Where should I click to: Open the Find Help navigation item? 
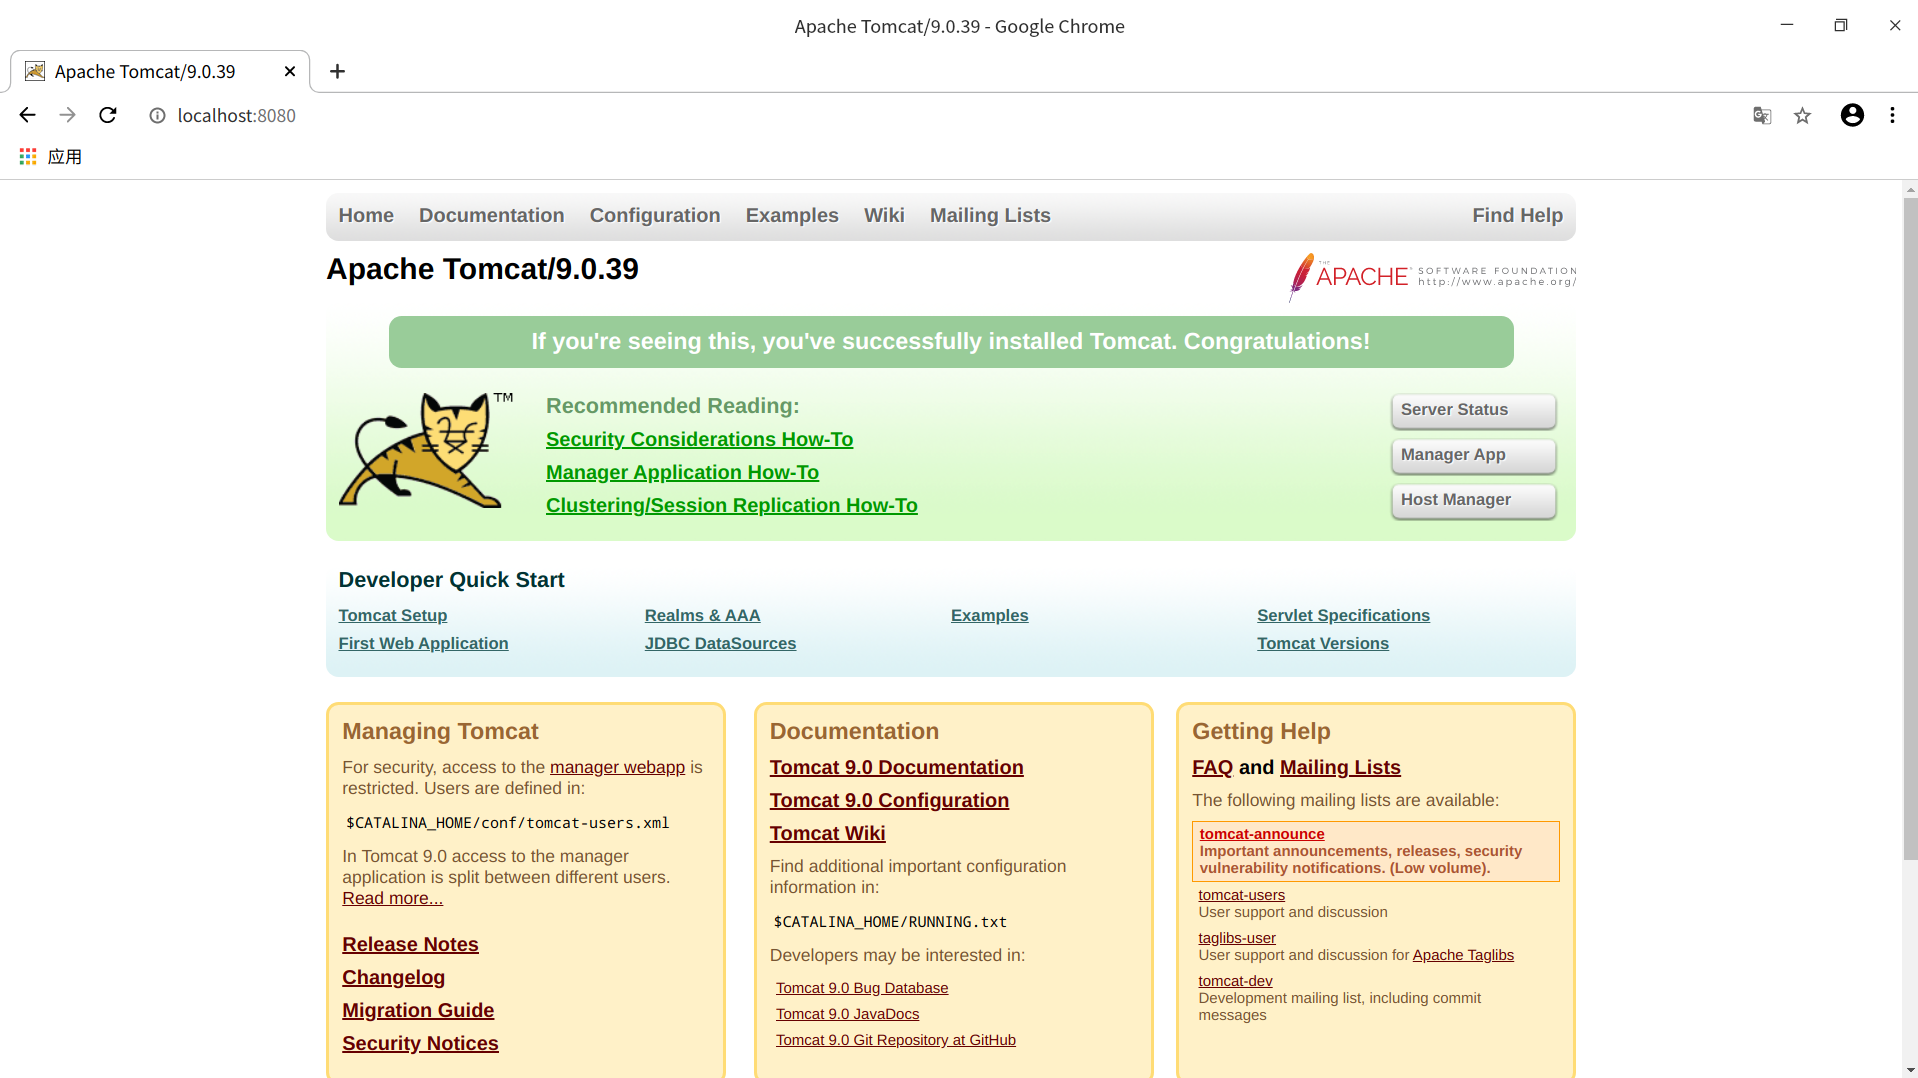click(1517, 215)
